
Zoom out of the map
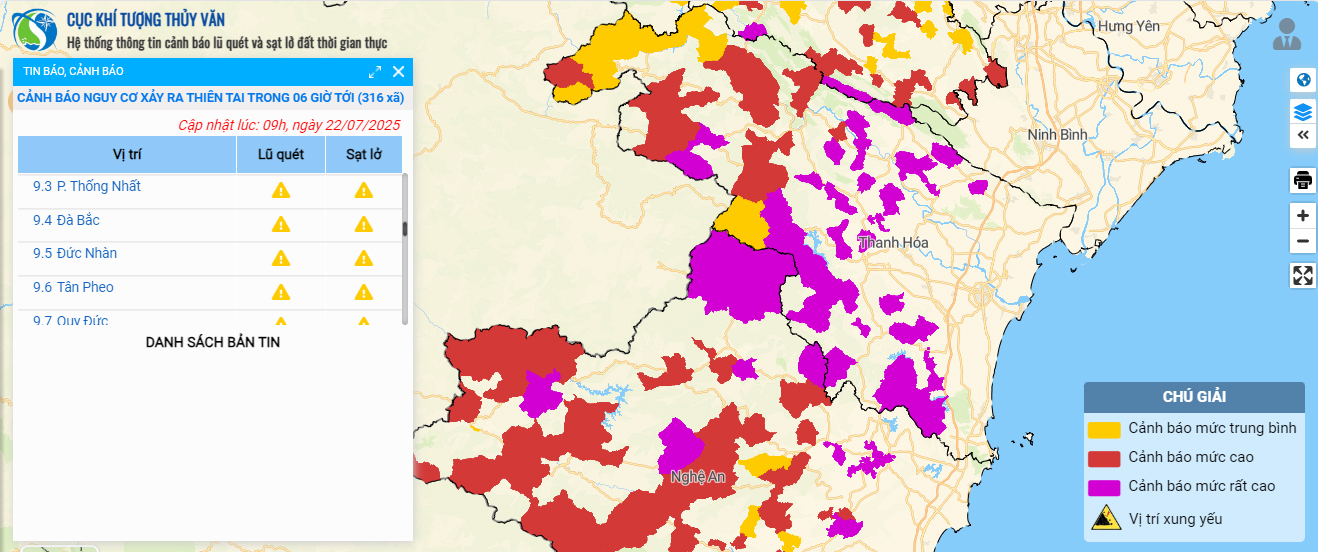click(1302, 241)
